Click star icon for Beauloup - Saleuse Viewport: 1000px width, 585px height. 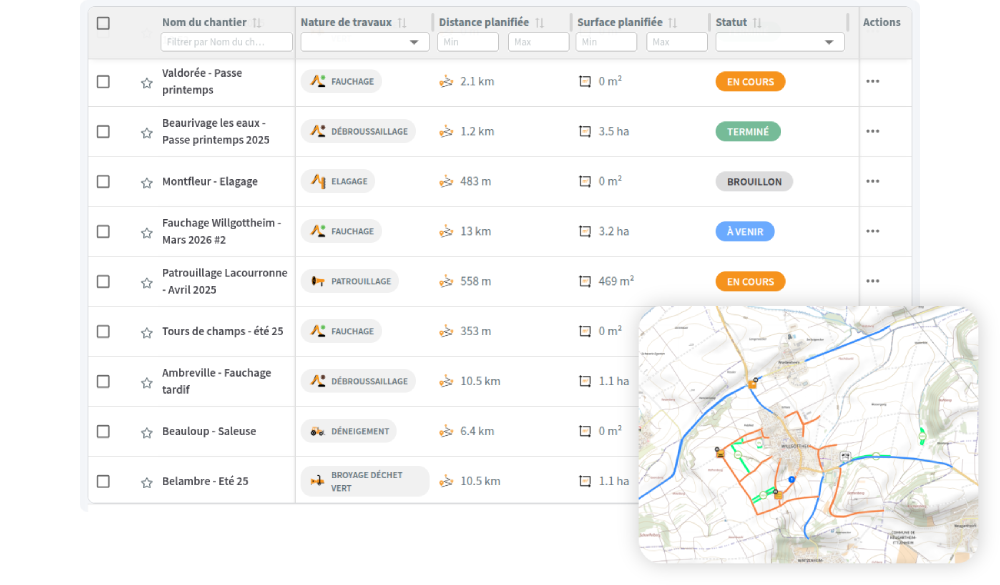147,432
